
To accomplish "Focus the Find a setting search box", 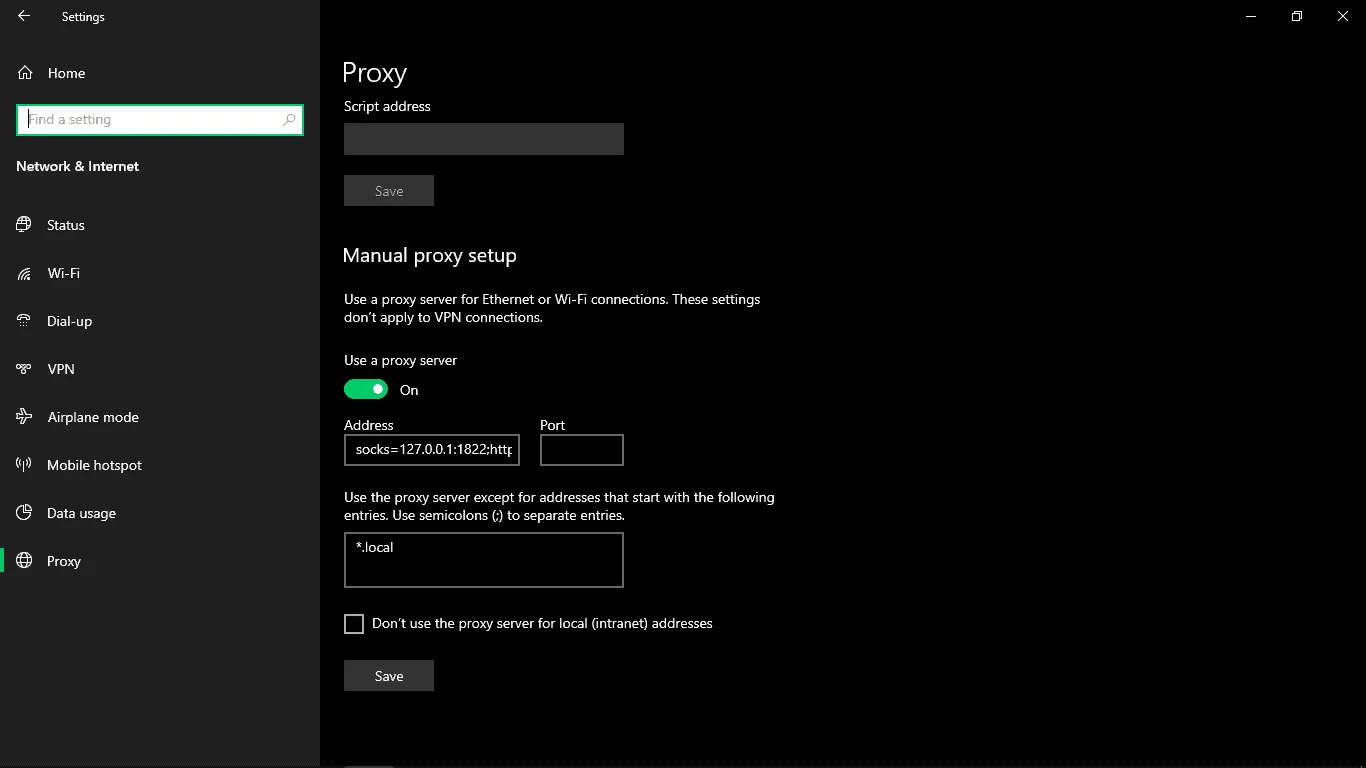I will [160, 120].
